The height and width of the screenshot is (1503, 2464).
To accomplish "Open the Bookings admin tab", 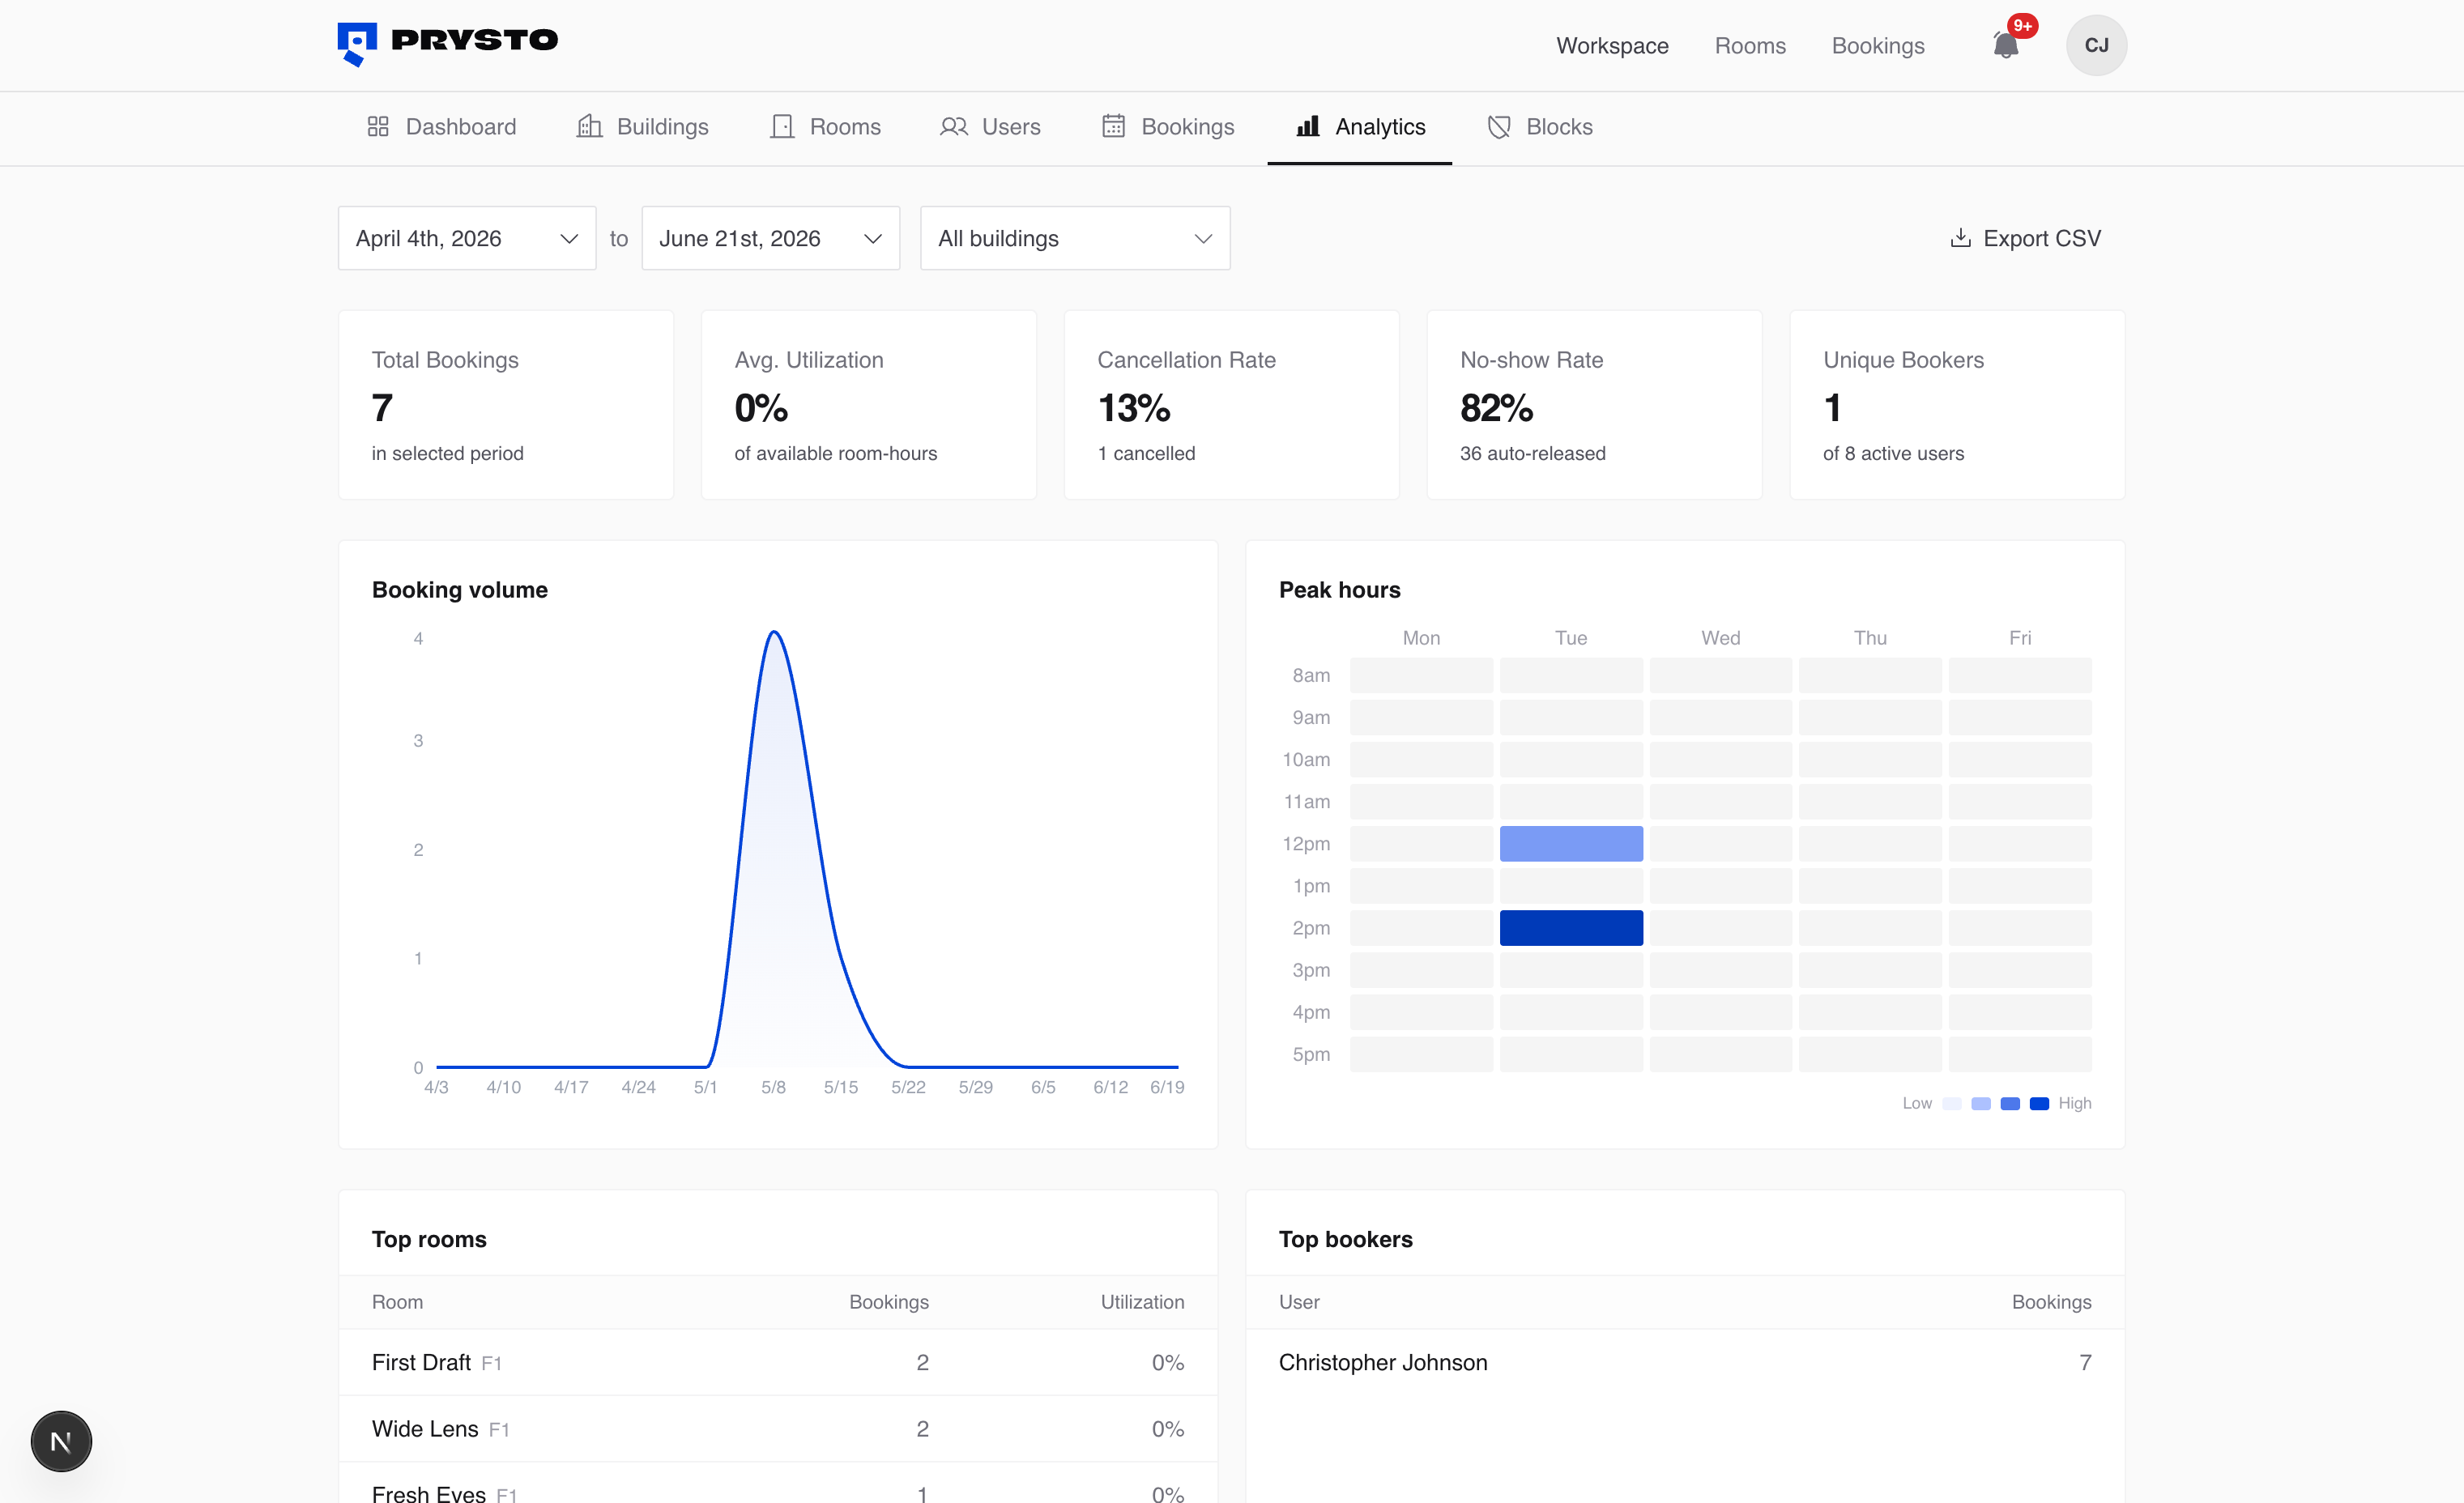I will tap(1168, 127).
